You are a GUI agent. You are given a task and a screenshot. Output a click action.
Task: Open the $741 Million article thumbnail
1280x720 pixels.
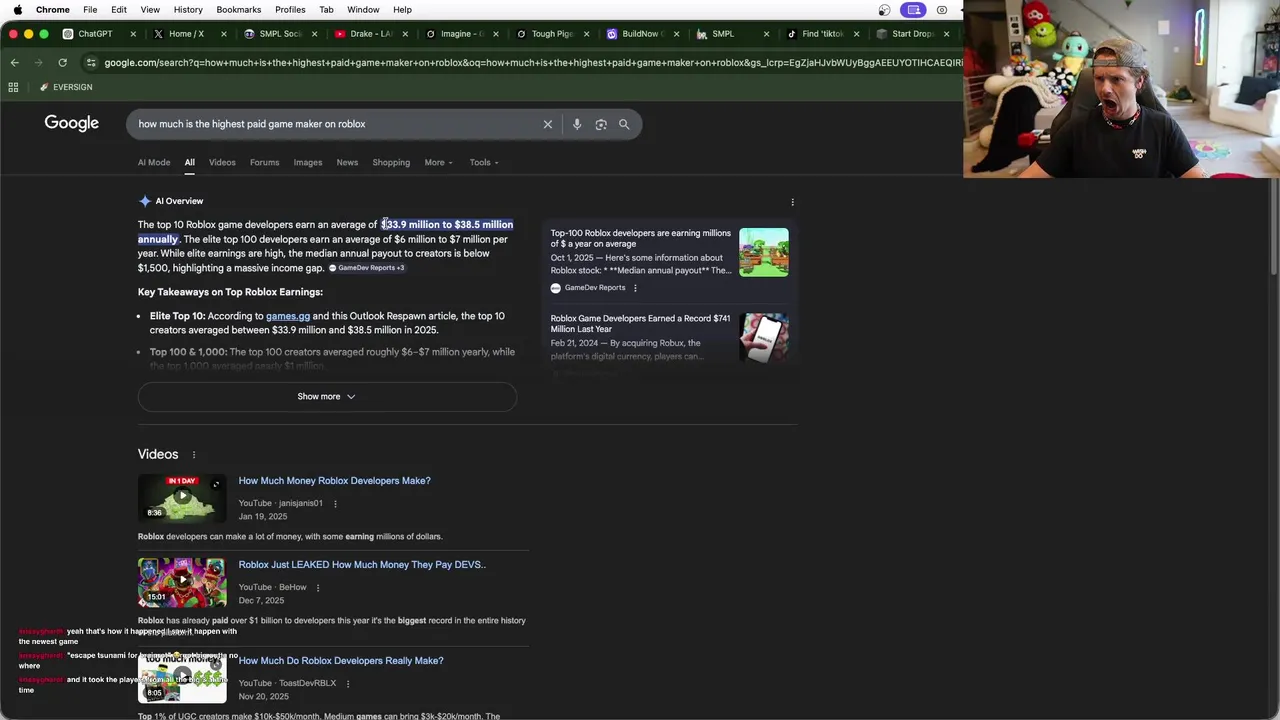pyautogui.click(x=764, y=338)
